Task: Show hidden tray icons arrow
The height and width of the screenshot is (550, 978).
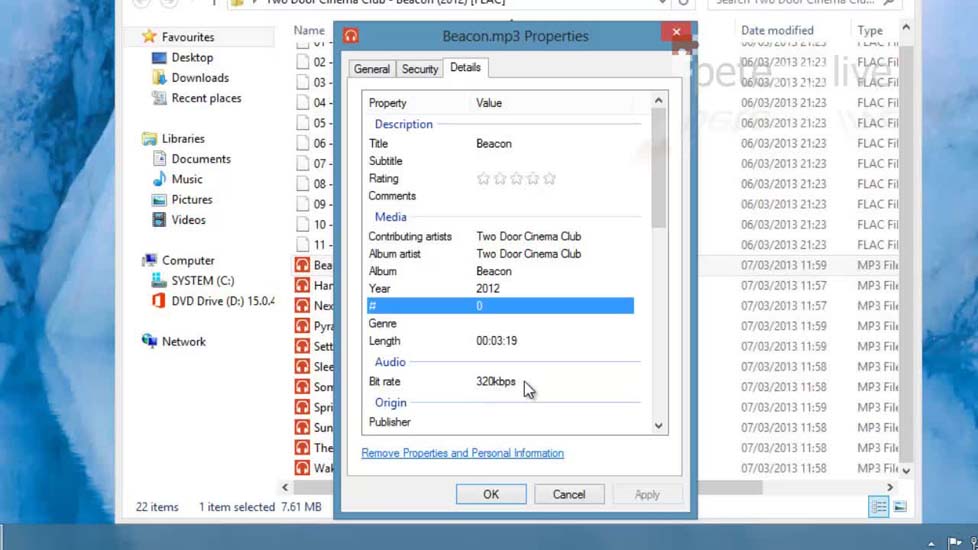Action: (931, 544)
